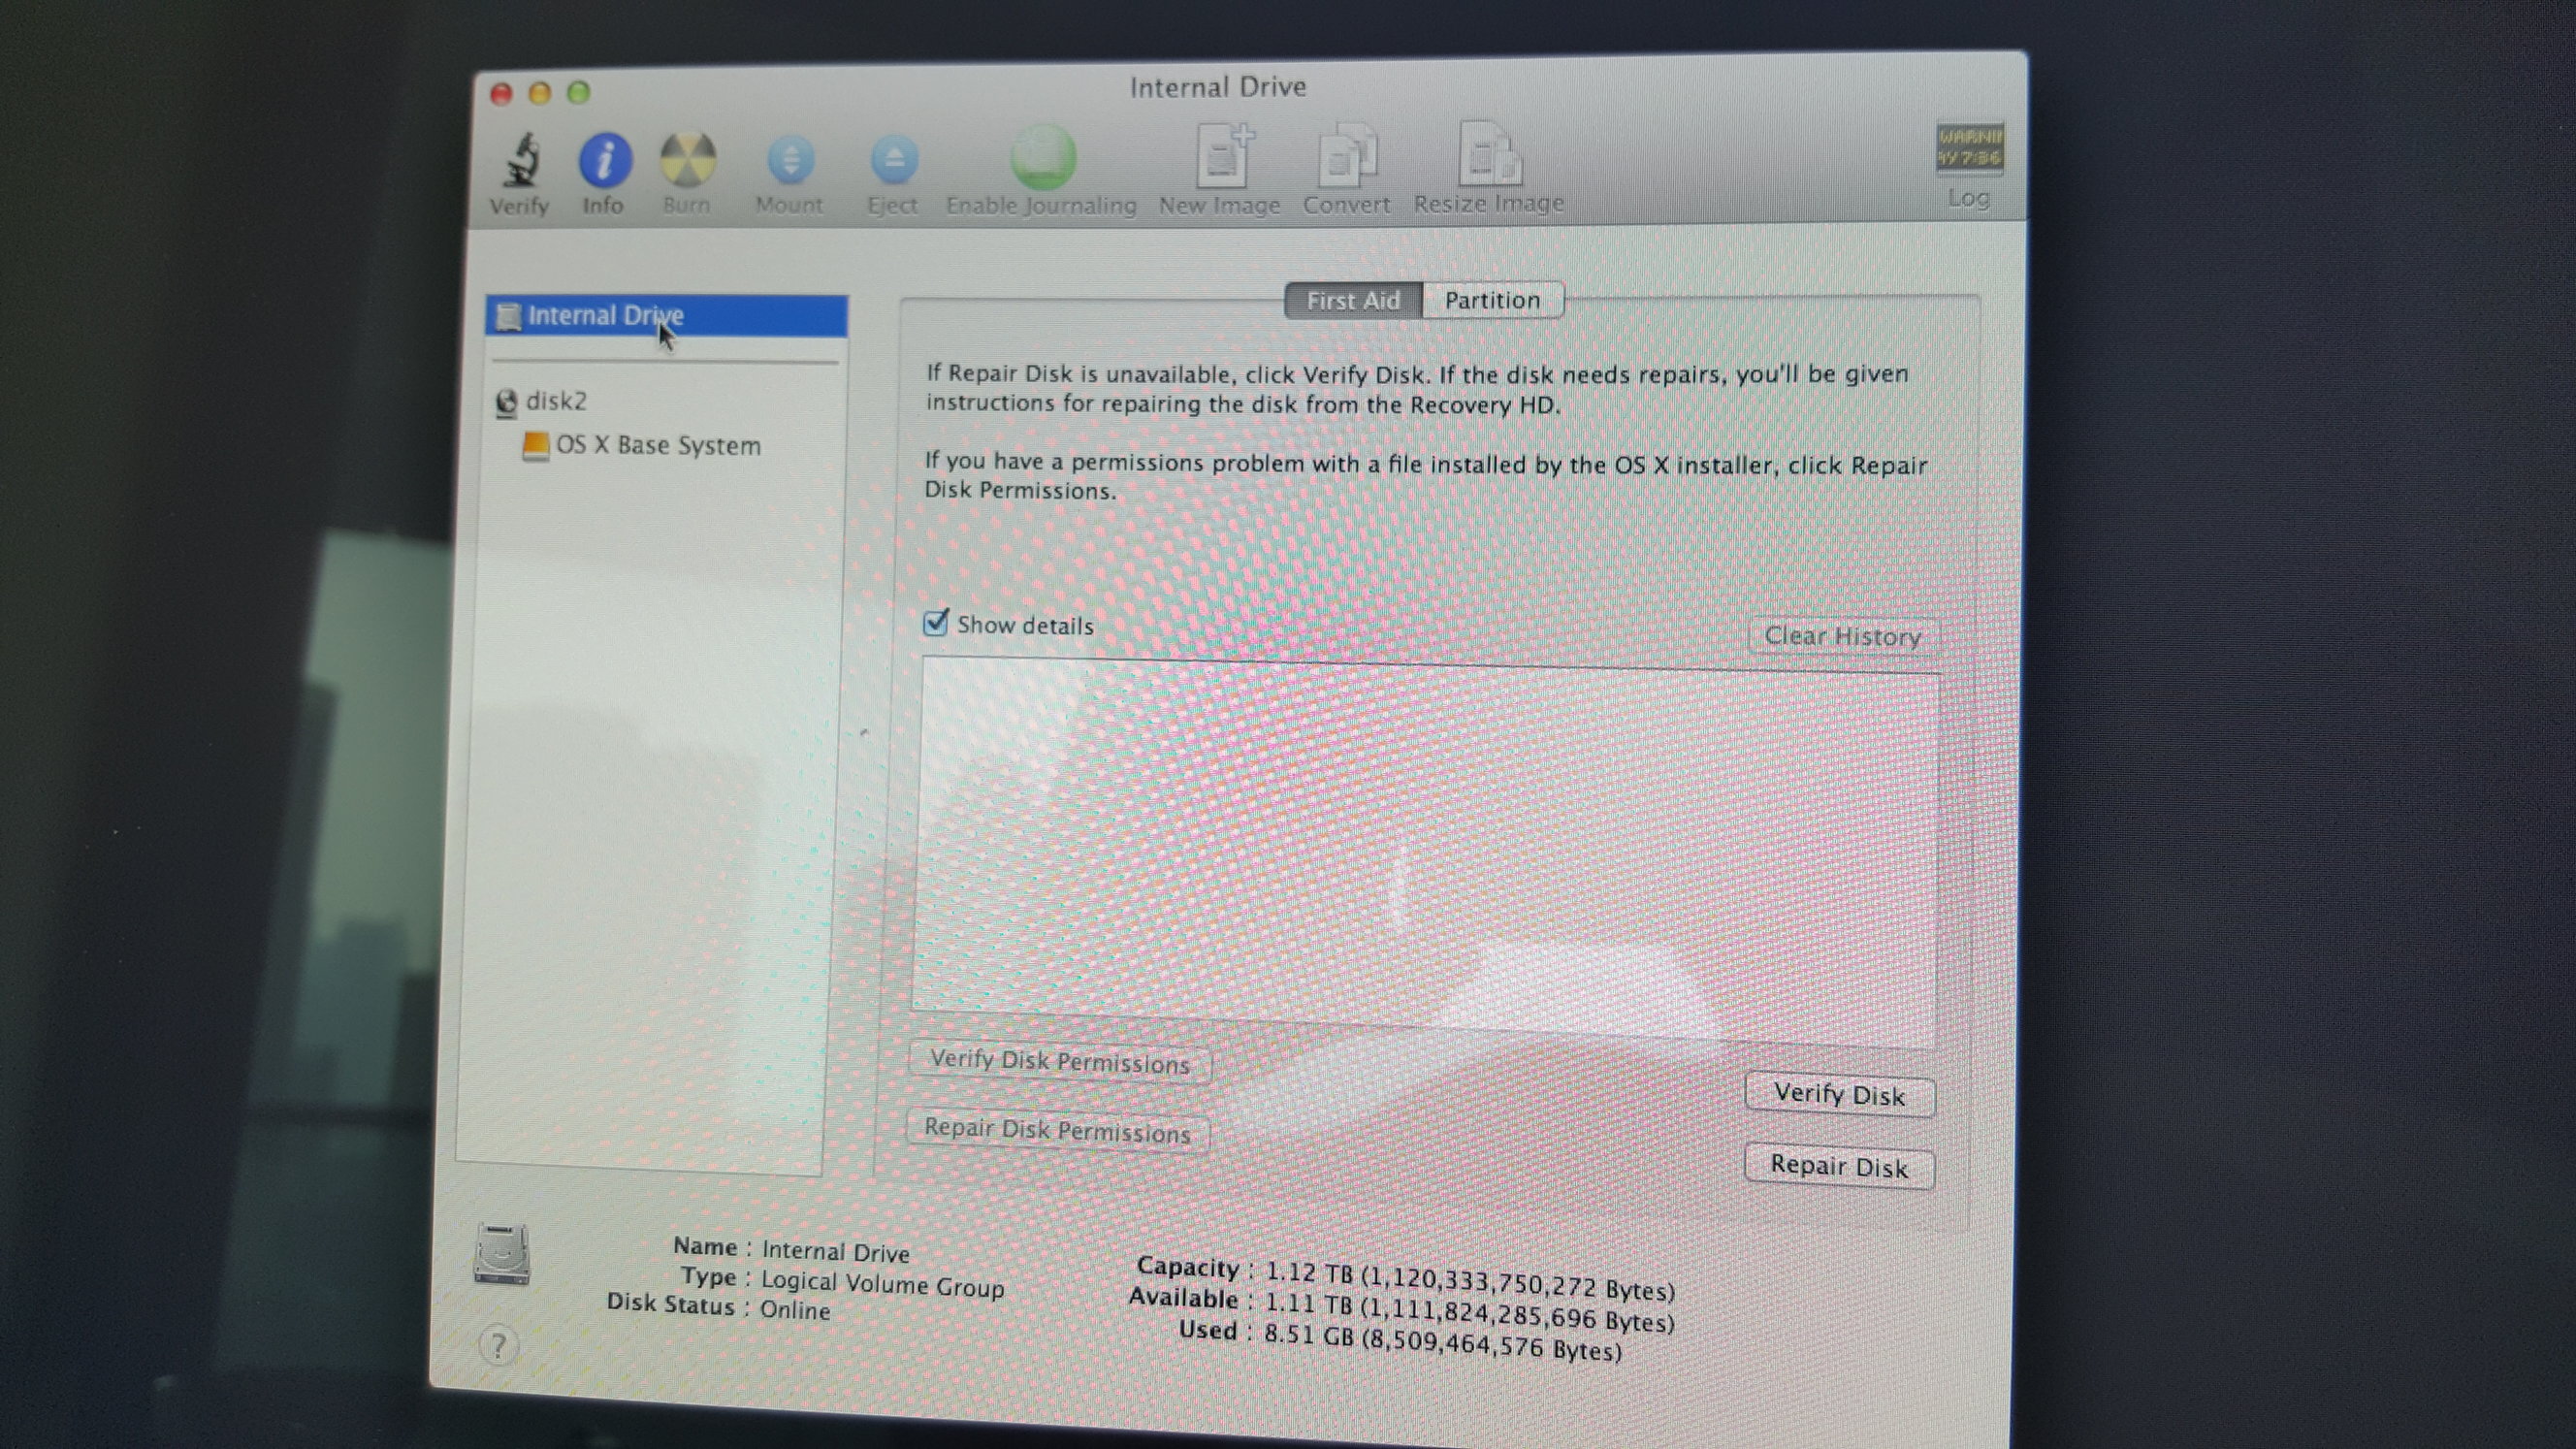Click the Available value '1.11 TB'
Image resolution: width=2576 pixels, height=1449 pixels.
1308,1304
